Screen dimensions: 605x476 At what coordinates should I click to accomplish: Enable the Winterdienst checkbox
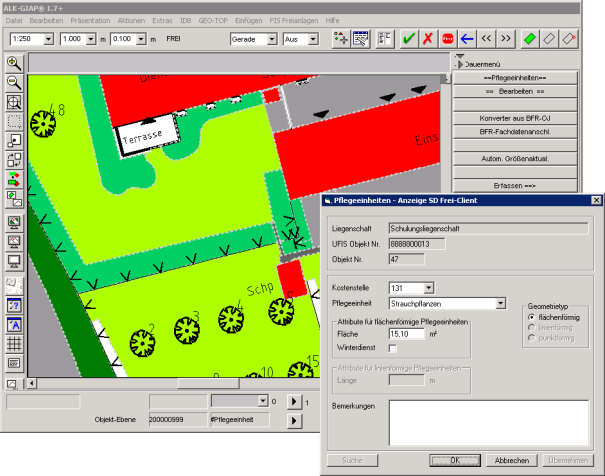point(392,347)
